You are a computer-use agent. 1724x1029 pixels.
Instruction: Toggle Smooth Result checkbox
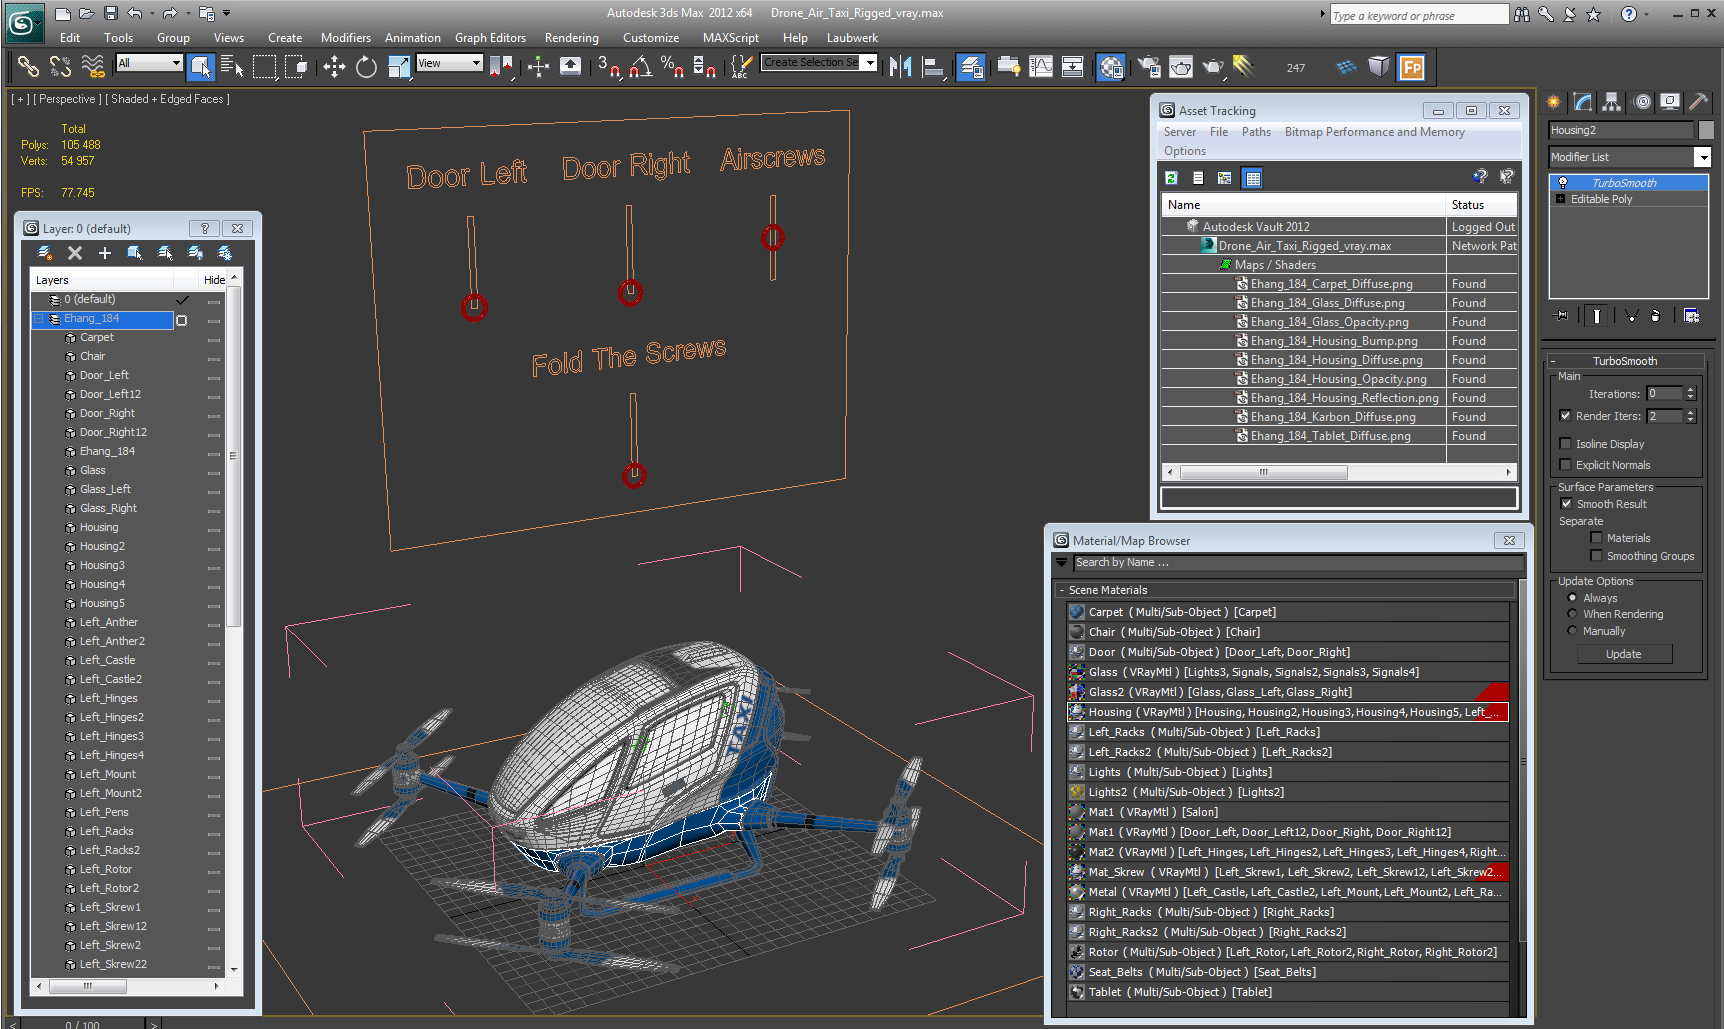pyautogui.click(x=1566, y=504)
